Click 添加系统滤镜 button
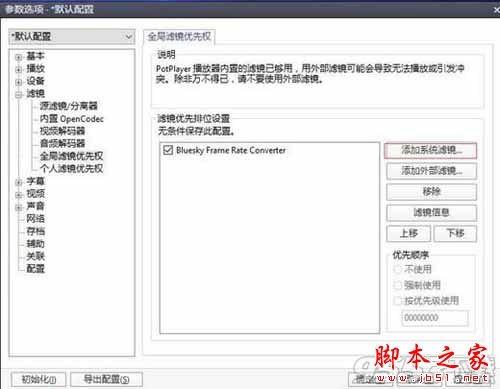Screen dimensions: 500x389 pos(431,151)
